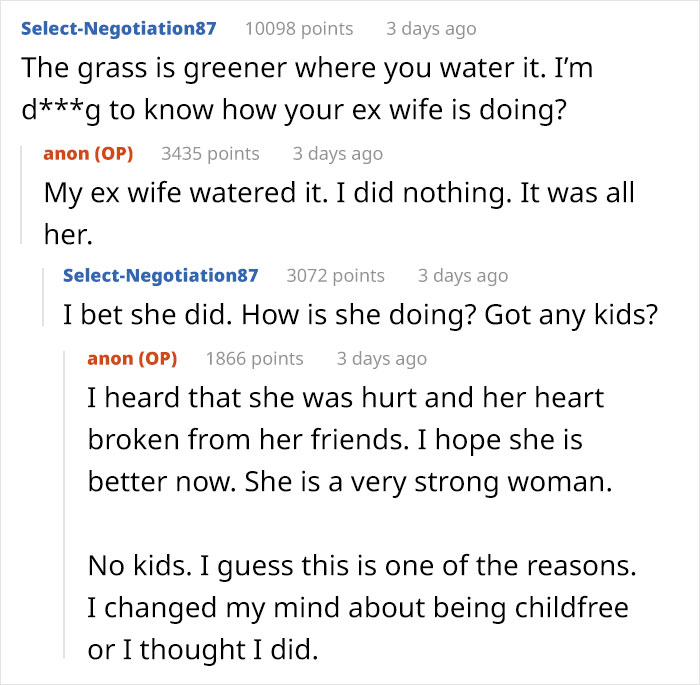Click the timestamp next to 3072 points

[x=462, y=275]
